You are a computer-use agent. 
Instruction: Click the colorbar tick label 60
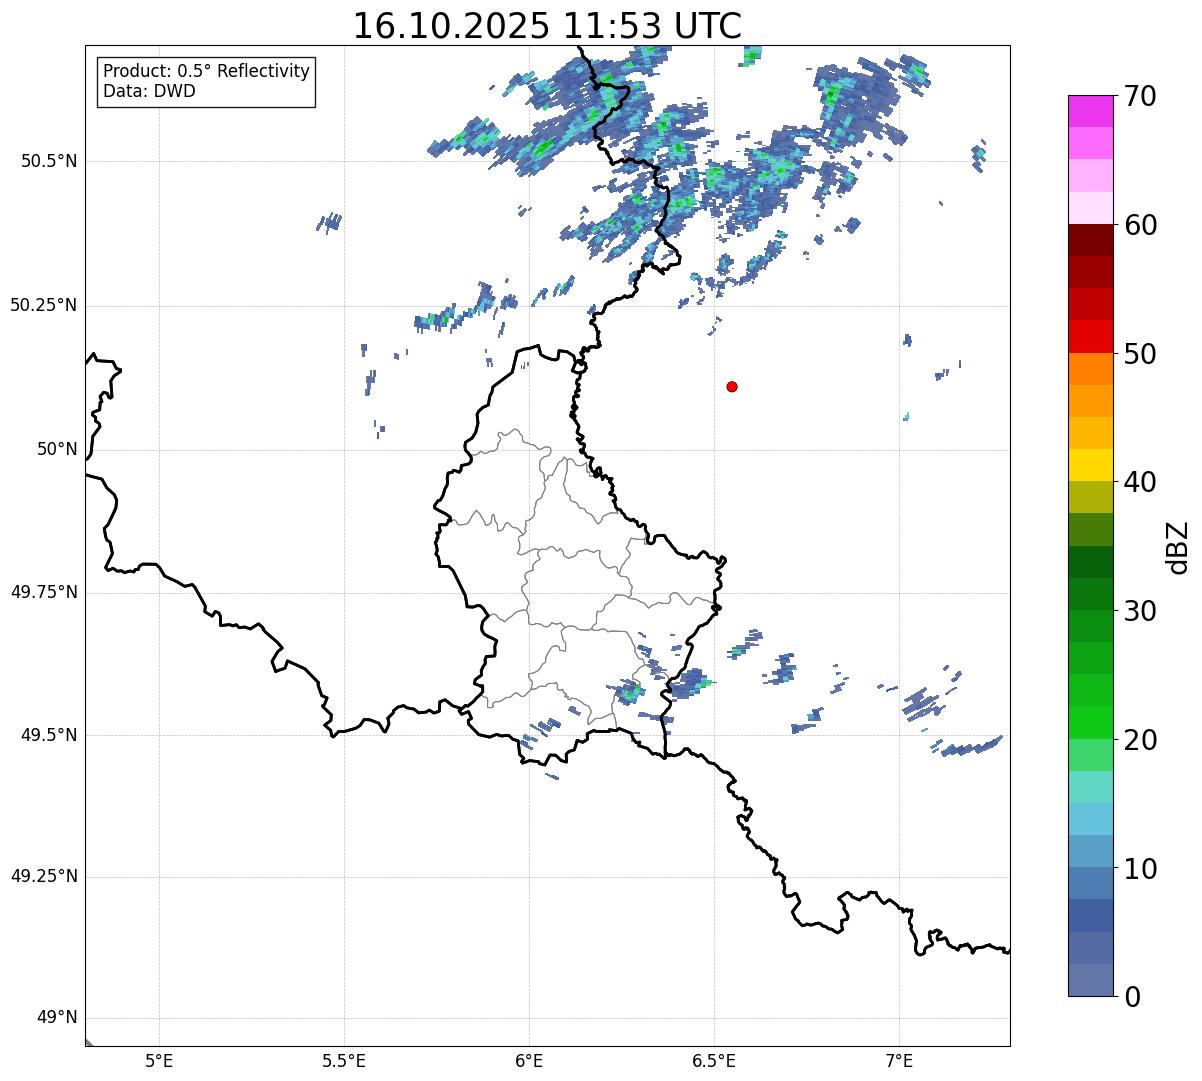click(x=1139, y=225)
